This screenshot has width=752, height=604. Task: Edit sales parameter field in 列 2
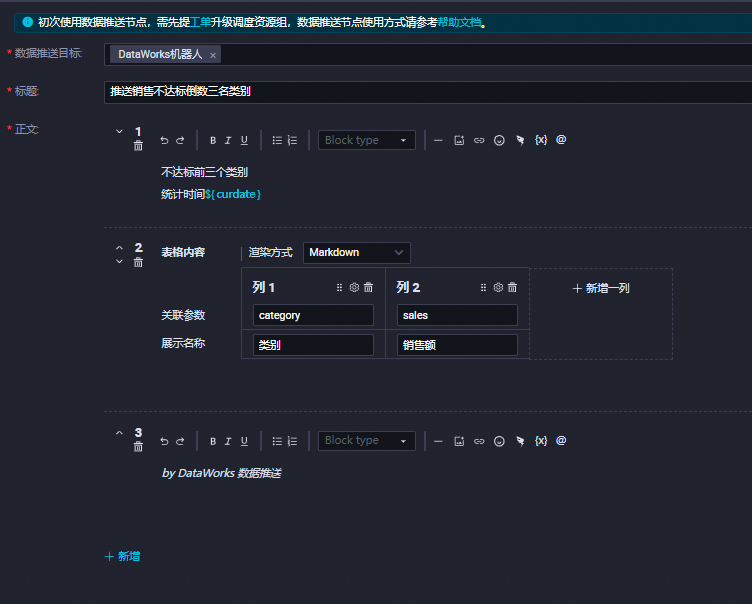(457, 315)
